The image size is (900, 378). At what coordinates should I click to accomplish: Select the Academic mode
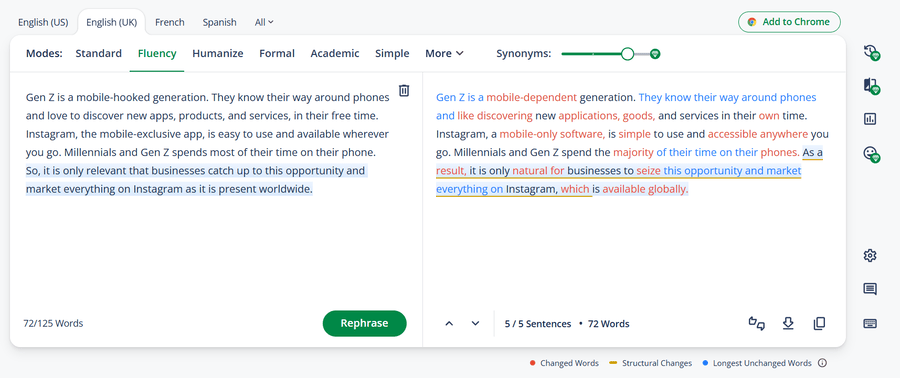tap(335, 53)
